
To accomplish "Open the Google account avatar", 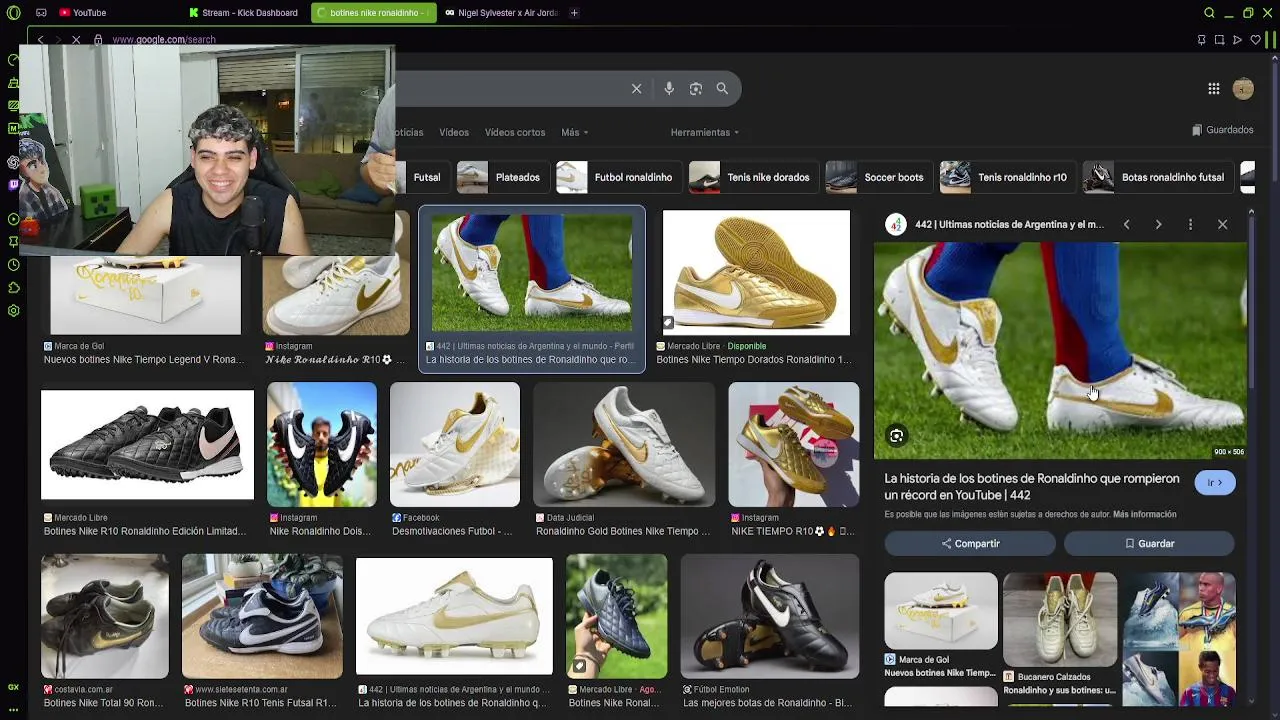I will pos(1243,88).
